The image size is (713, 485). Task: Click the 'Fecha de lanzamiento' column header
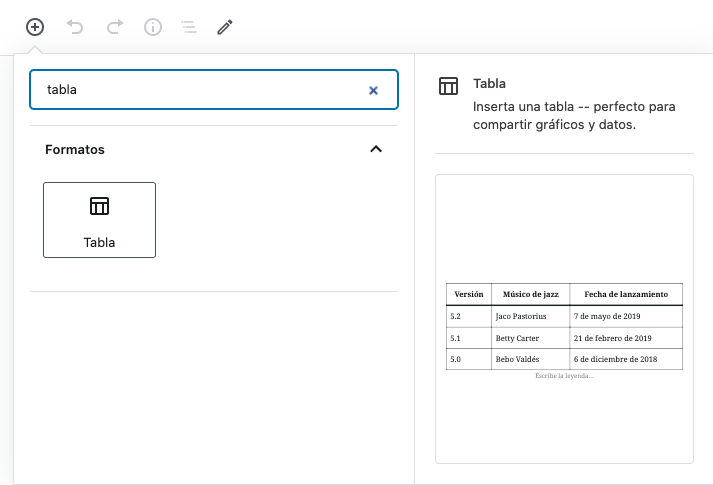point(626,295)
